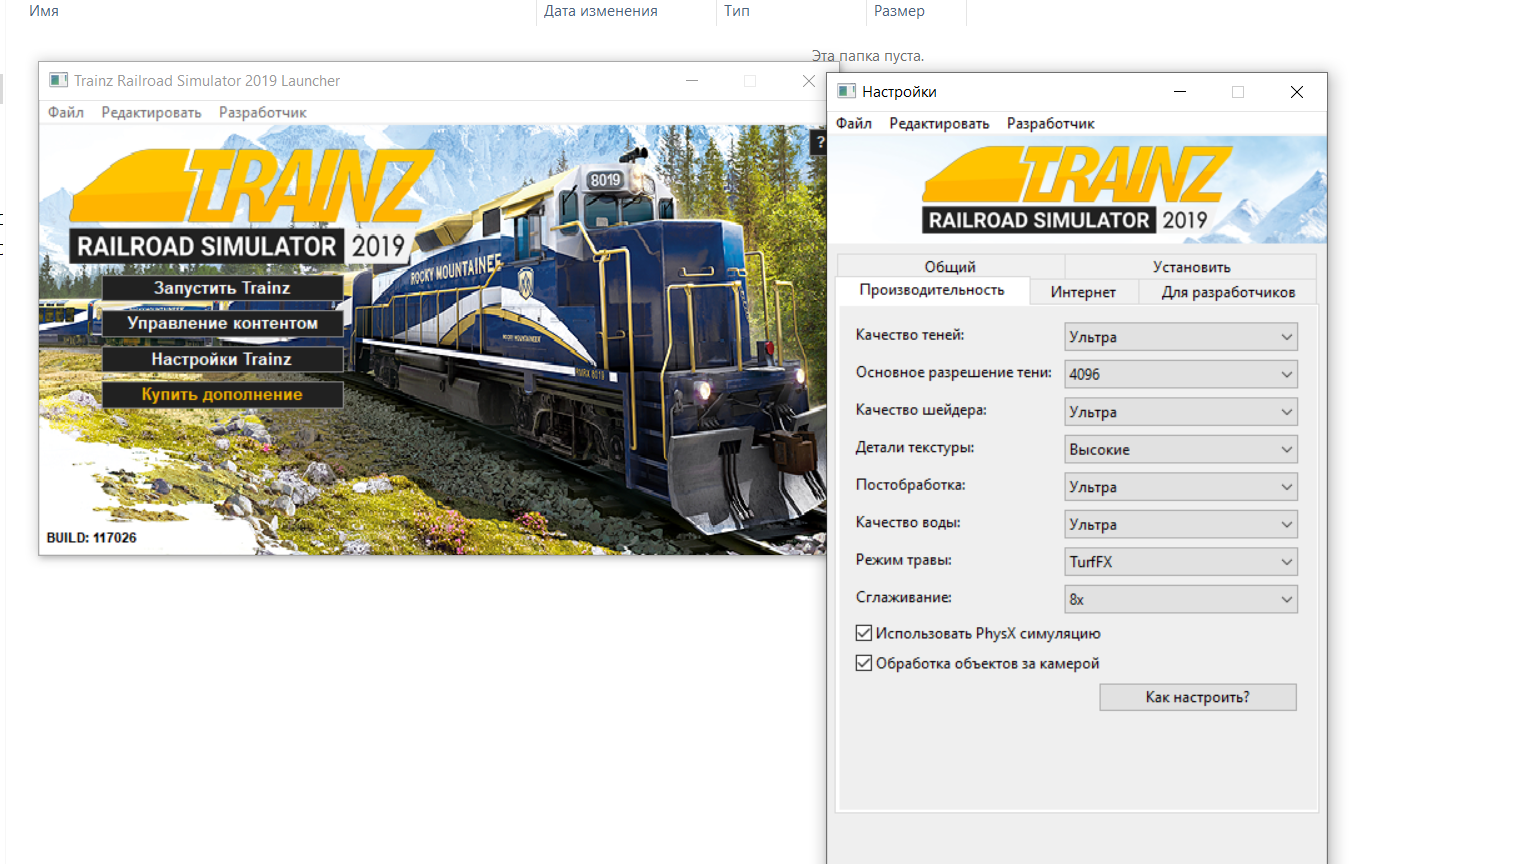Close the Trainz Launcher window
Image resolution: width=1536 pixels, height=864 pixels.
click(808, 81)
